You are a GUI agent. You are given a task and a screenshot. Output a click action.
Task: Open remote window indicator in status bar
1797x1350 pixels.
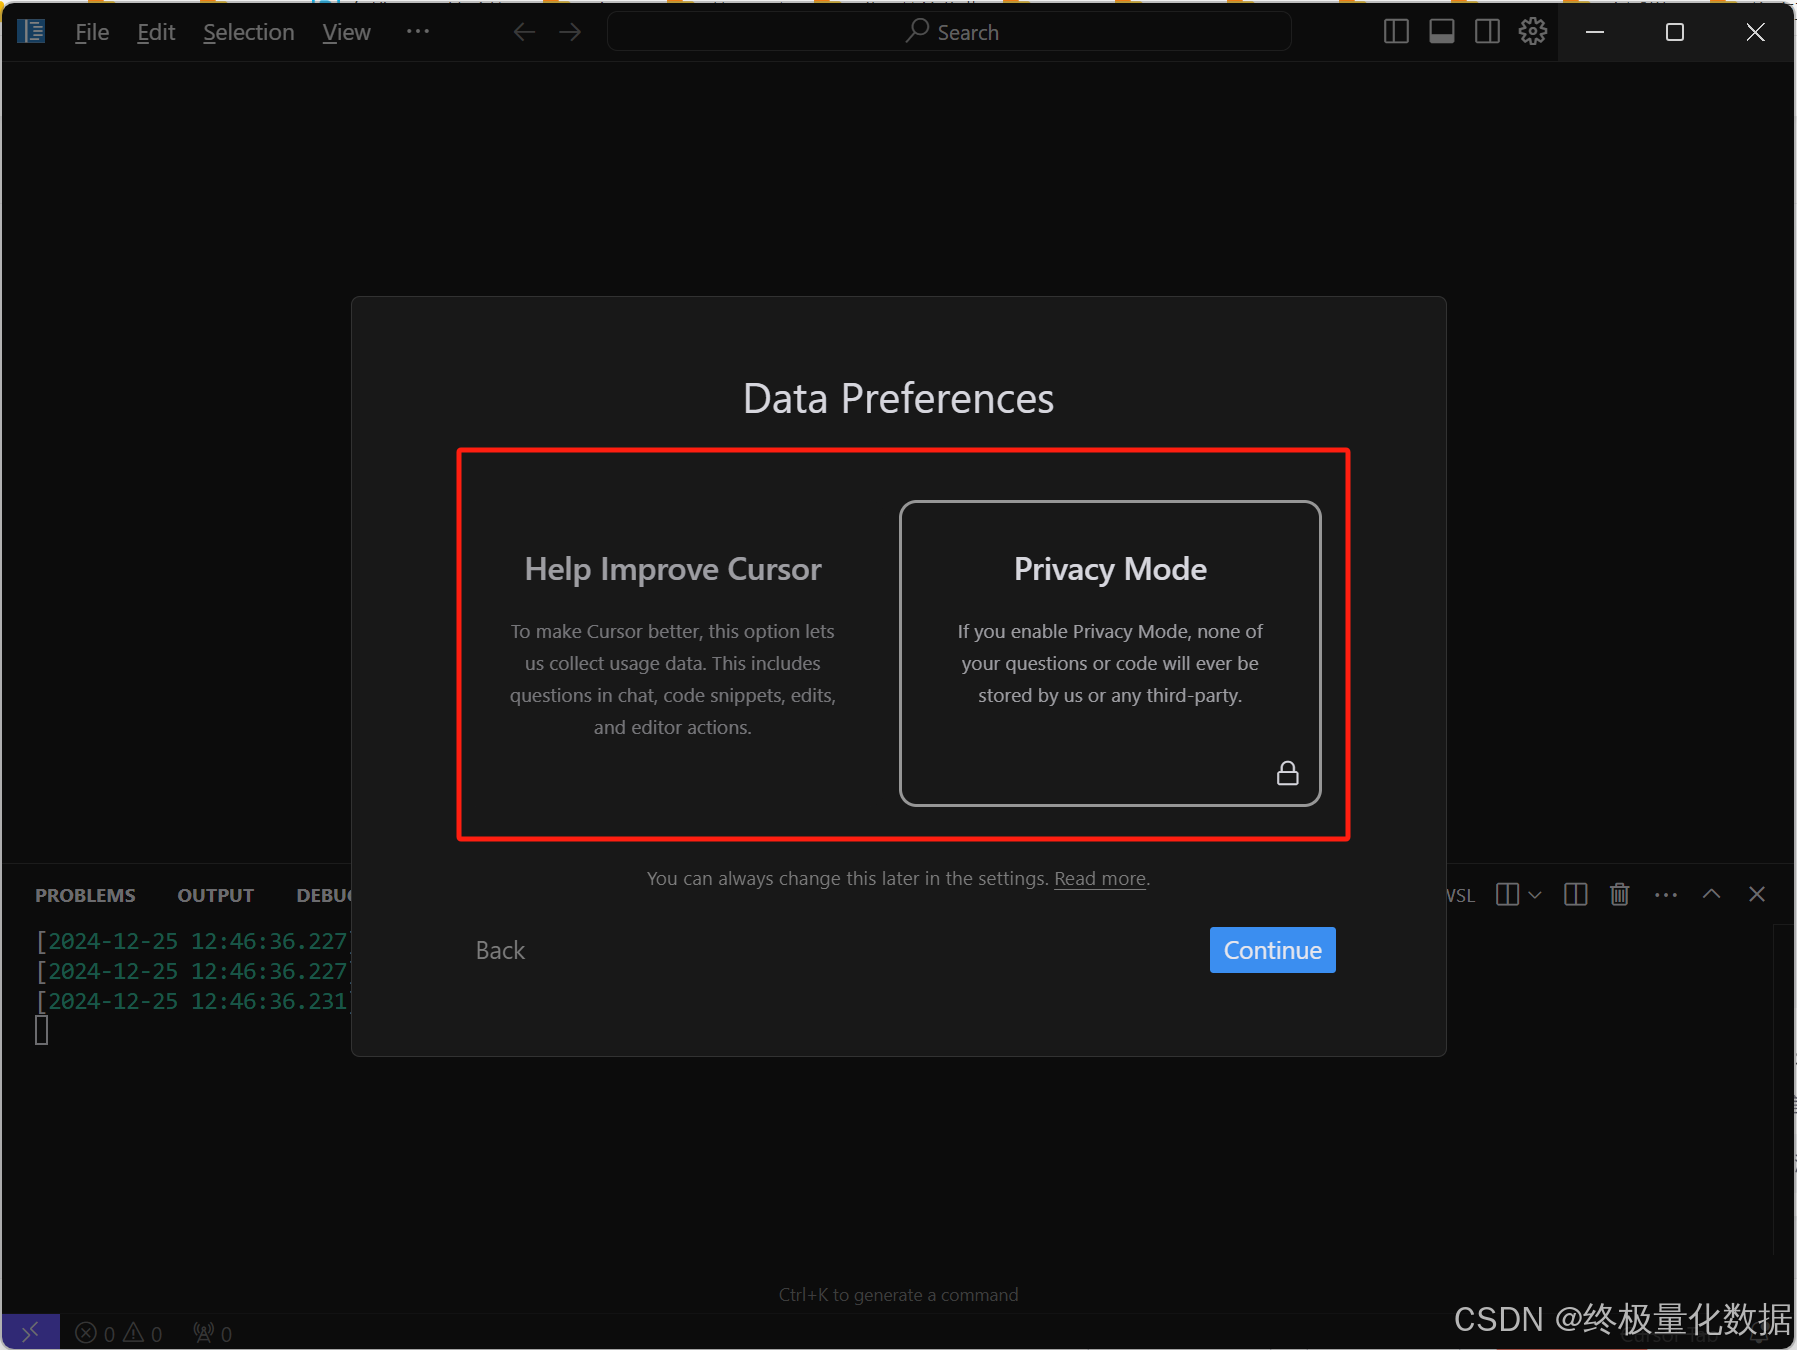30,1332
